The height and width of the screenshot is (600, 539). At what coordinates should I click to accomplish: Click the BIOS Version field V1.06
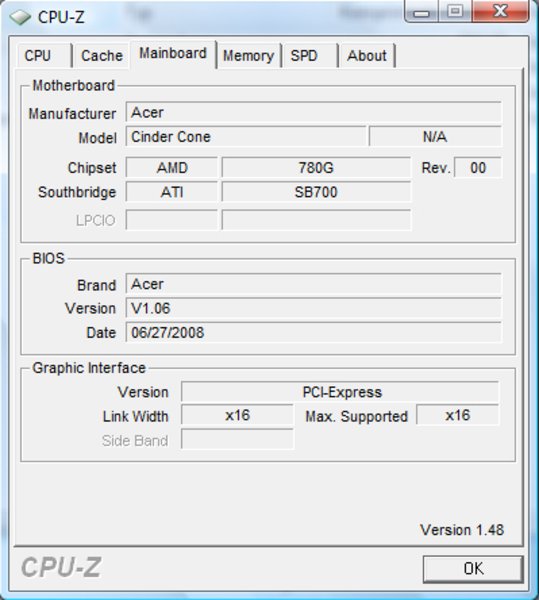click(313, 308)
